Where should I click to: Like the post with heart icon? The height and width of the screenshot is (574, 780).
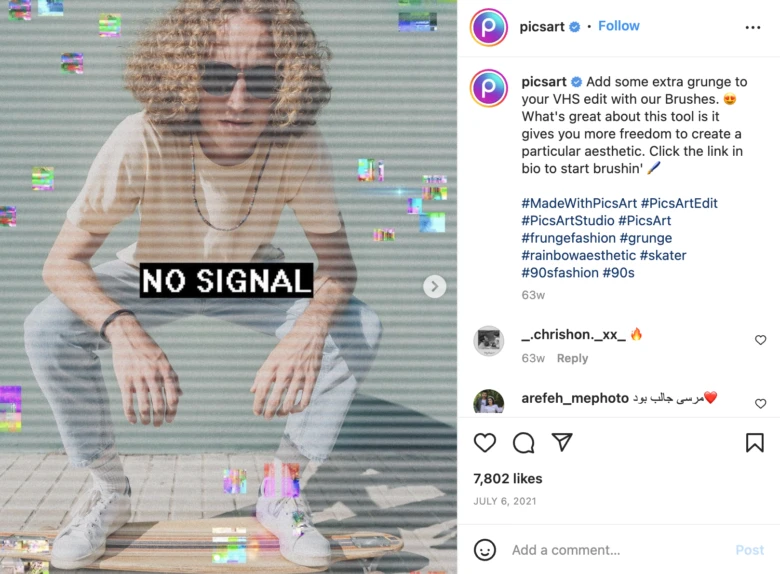point(485,442)
